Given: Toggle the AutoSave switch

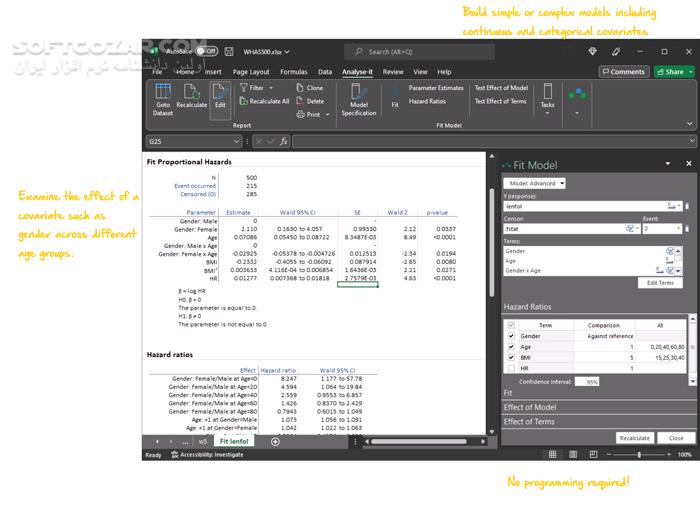Looking at the screenshot, I should pyautogui.click(x=207, y=51).
